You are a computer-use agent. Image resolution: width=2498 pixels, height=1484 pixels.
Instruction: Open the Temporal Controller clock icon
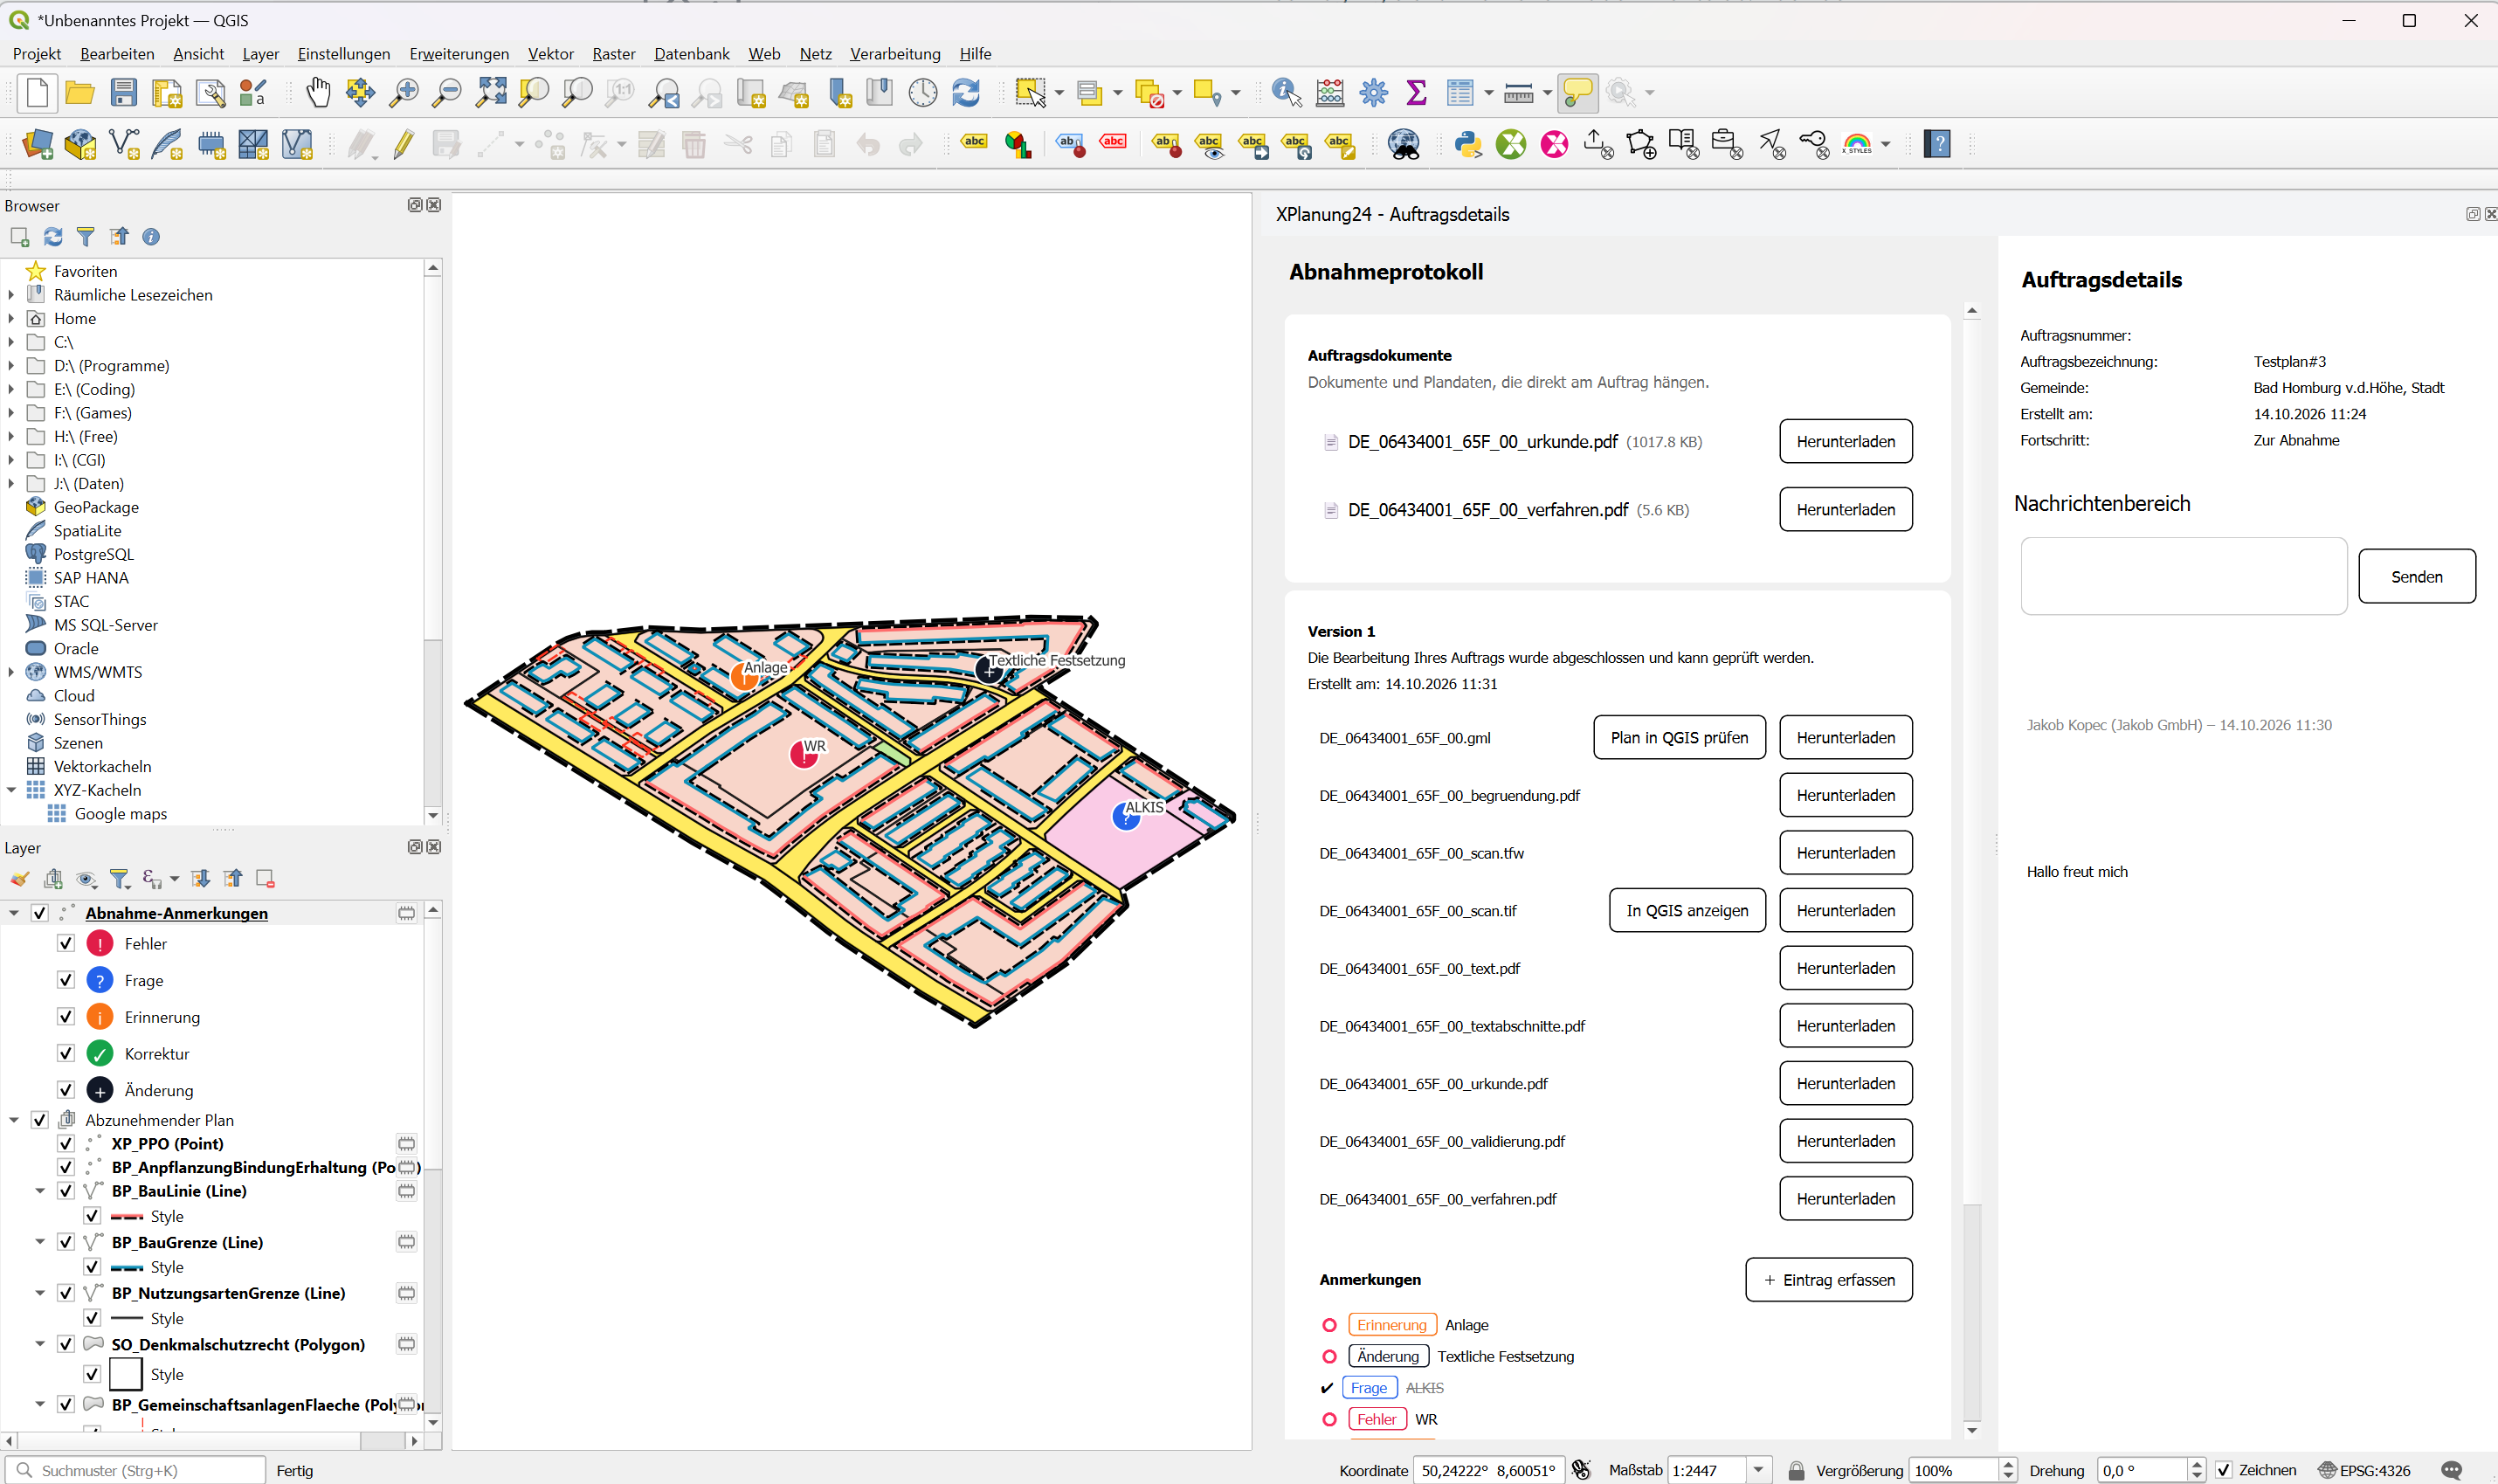[923, 93]
